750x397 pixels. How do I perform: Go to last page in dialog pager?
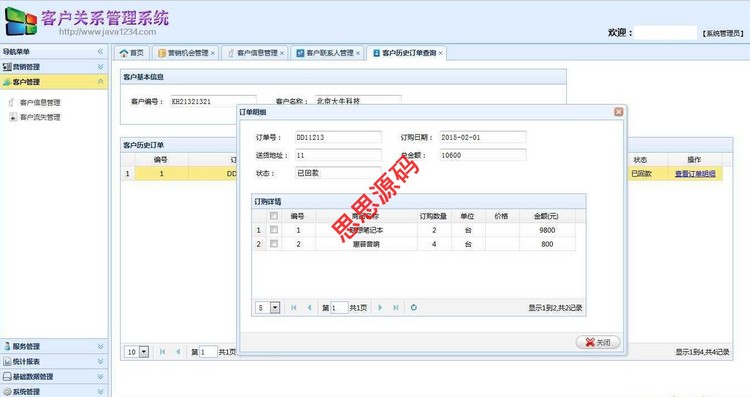tap(396, 308)
